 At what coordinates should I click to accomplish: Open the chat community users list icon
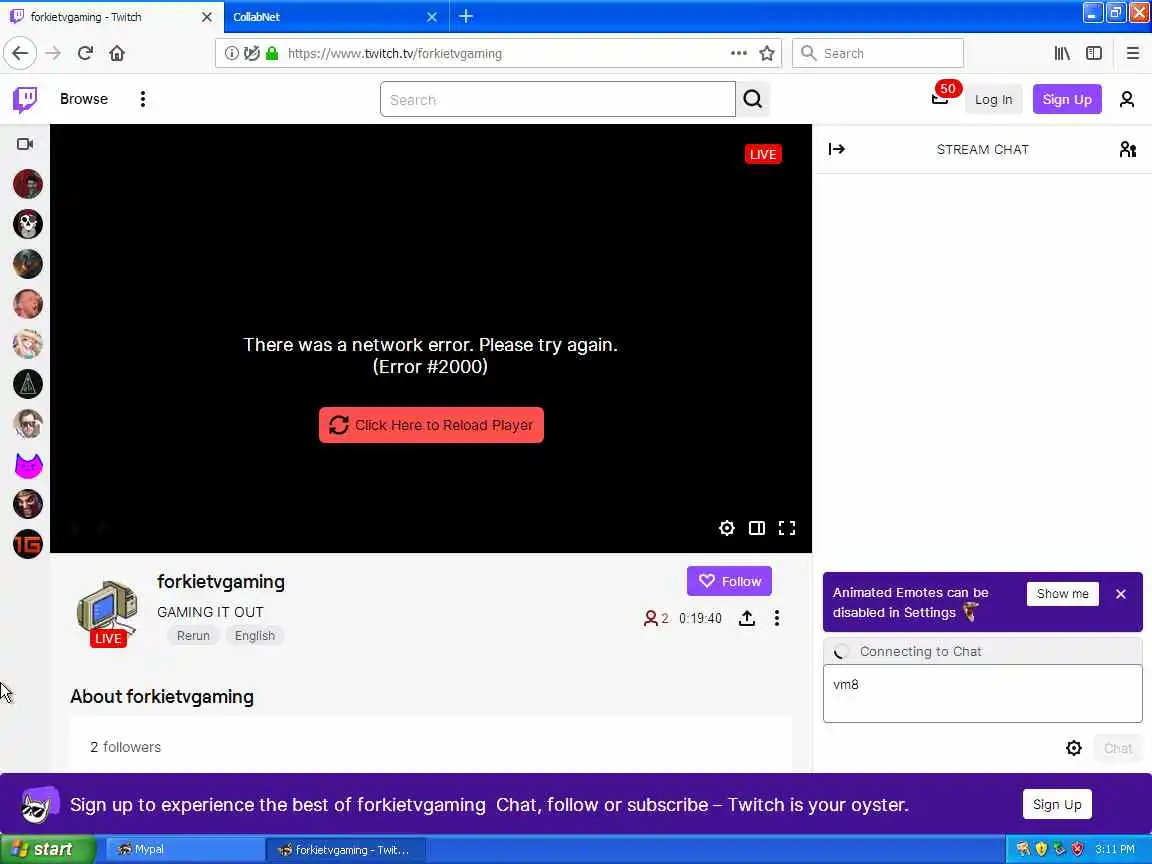point(1127,149)
